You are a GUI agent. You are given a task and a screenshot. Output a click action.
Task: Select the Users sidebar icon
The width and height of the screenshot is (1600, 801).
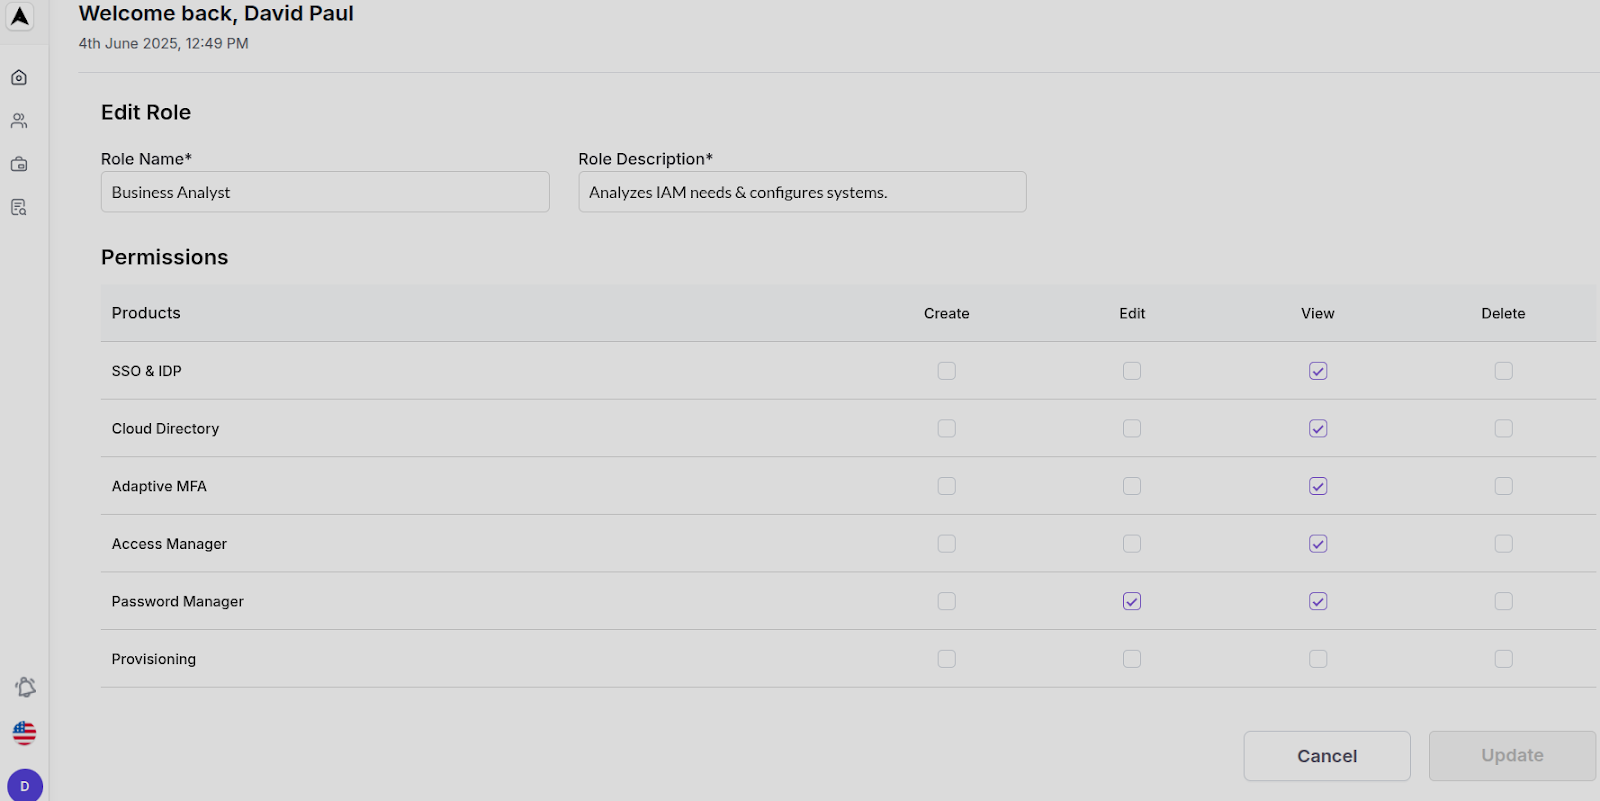pos(19,120)
